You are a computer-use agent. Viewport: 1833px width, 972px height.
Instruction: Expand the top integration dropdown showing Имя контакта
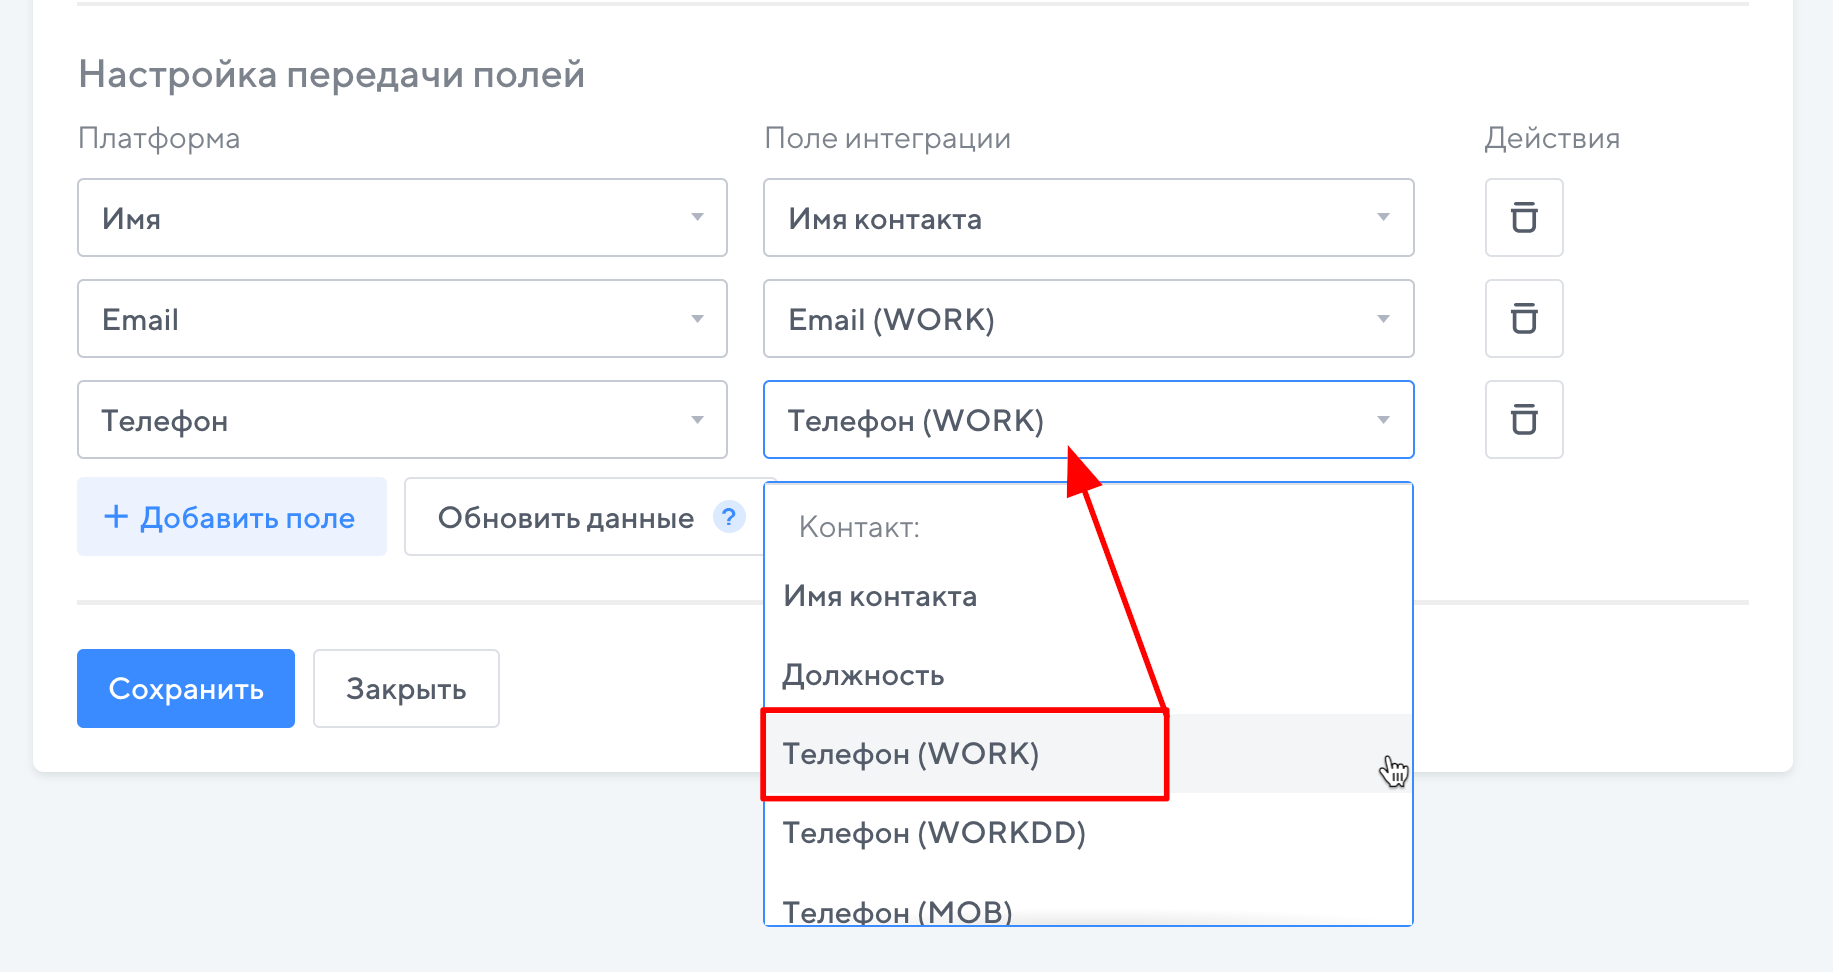point(1088,218)
